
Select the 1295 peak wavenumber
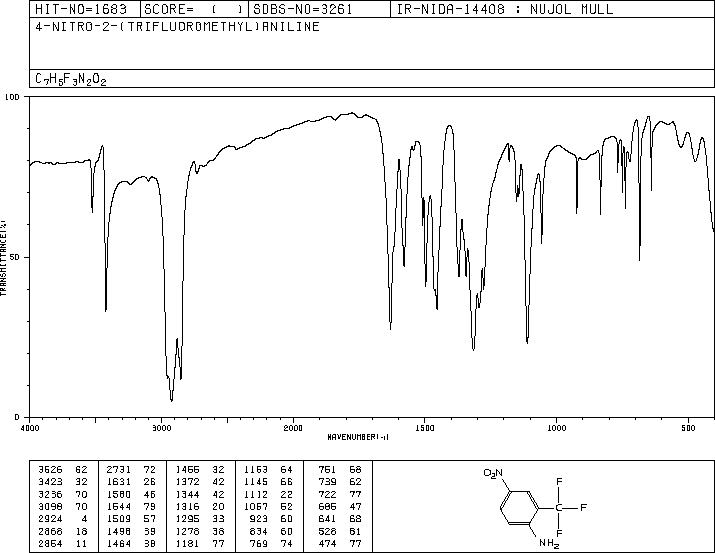click(187, 519)
